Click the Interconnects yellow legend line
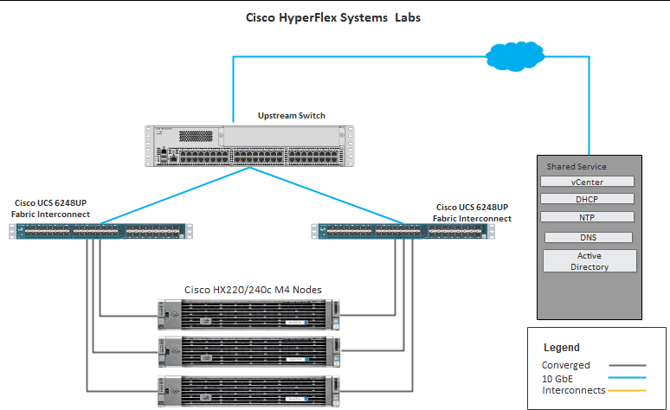This screenshot has width=670, height=410. pyautogui.click(x=627, y=390)
